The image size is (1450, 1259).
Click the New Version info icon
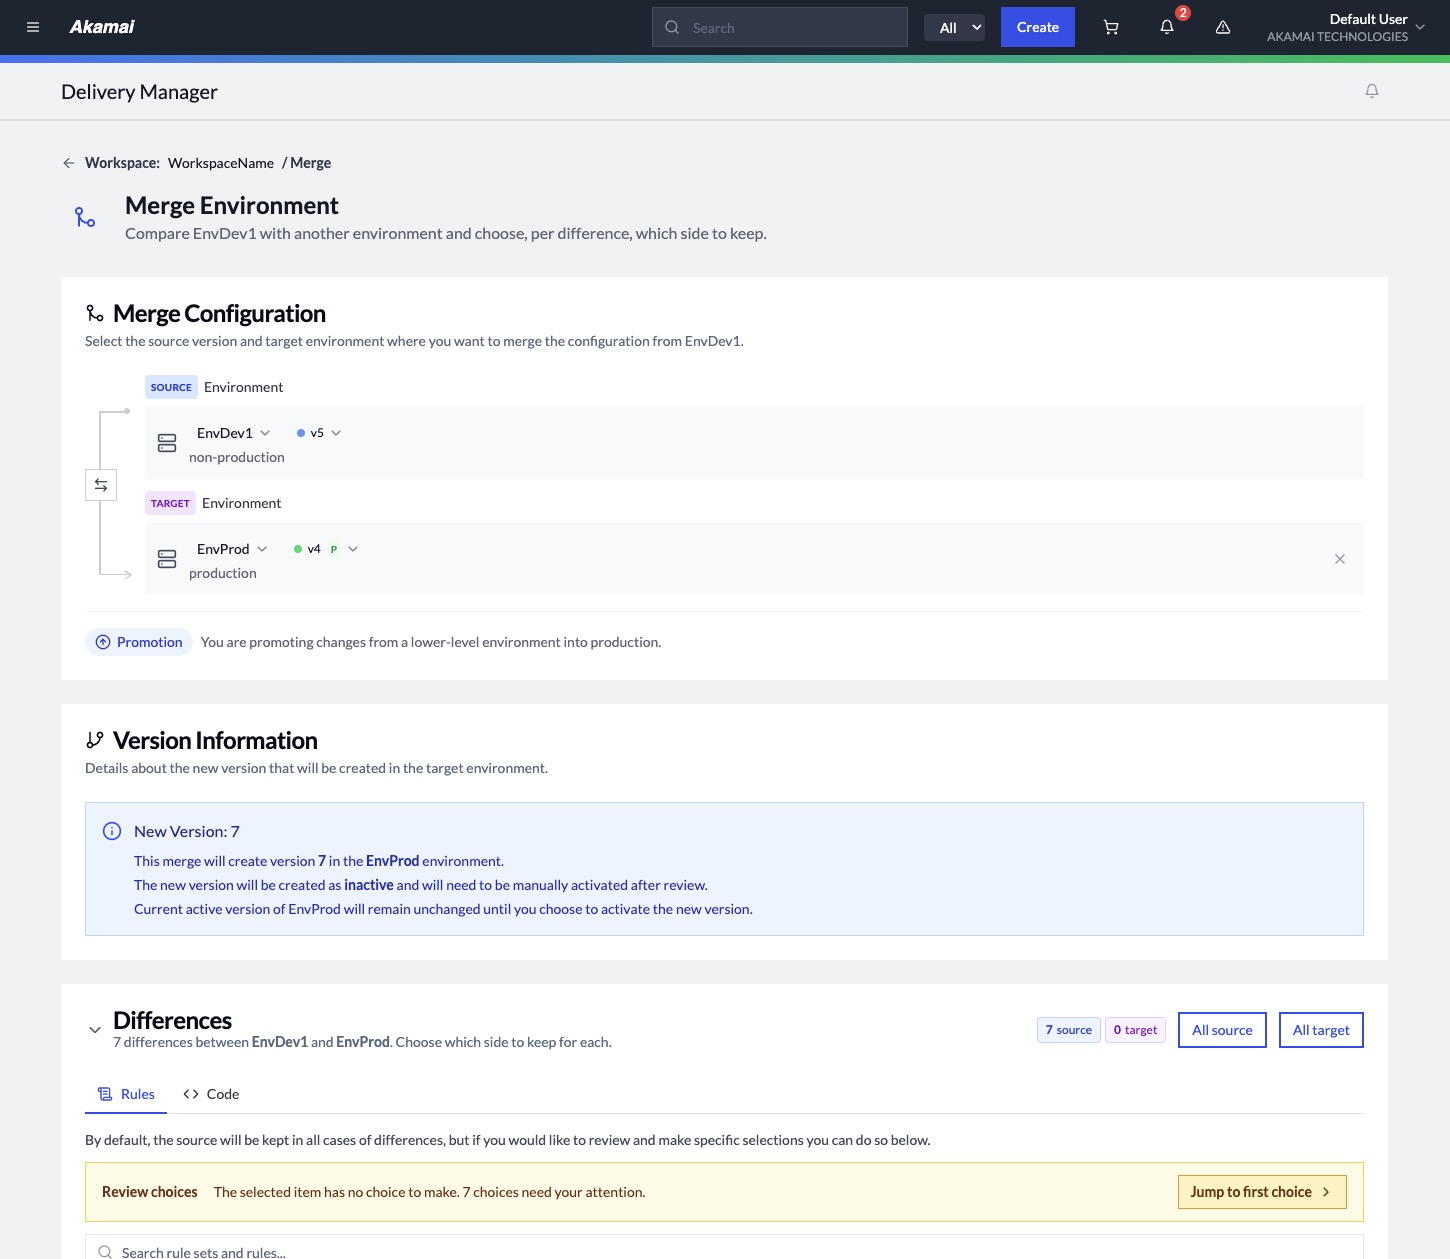tap(112, 831)
